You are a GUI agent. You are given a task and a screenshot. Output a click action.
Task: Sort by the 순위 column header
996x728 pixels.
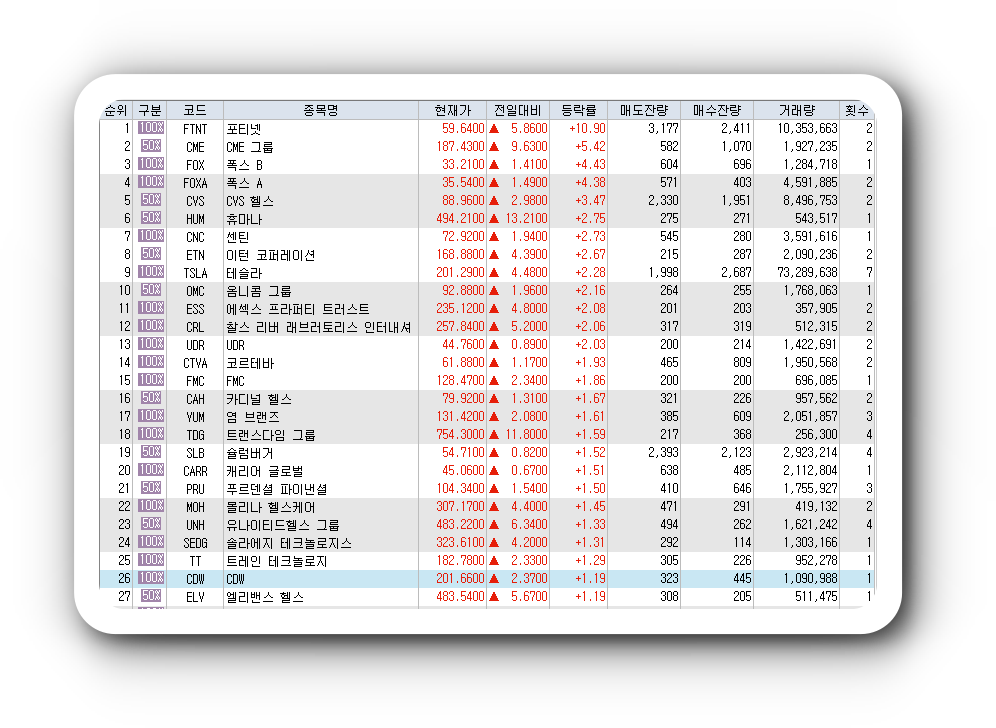click(116, 111)
